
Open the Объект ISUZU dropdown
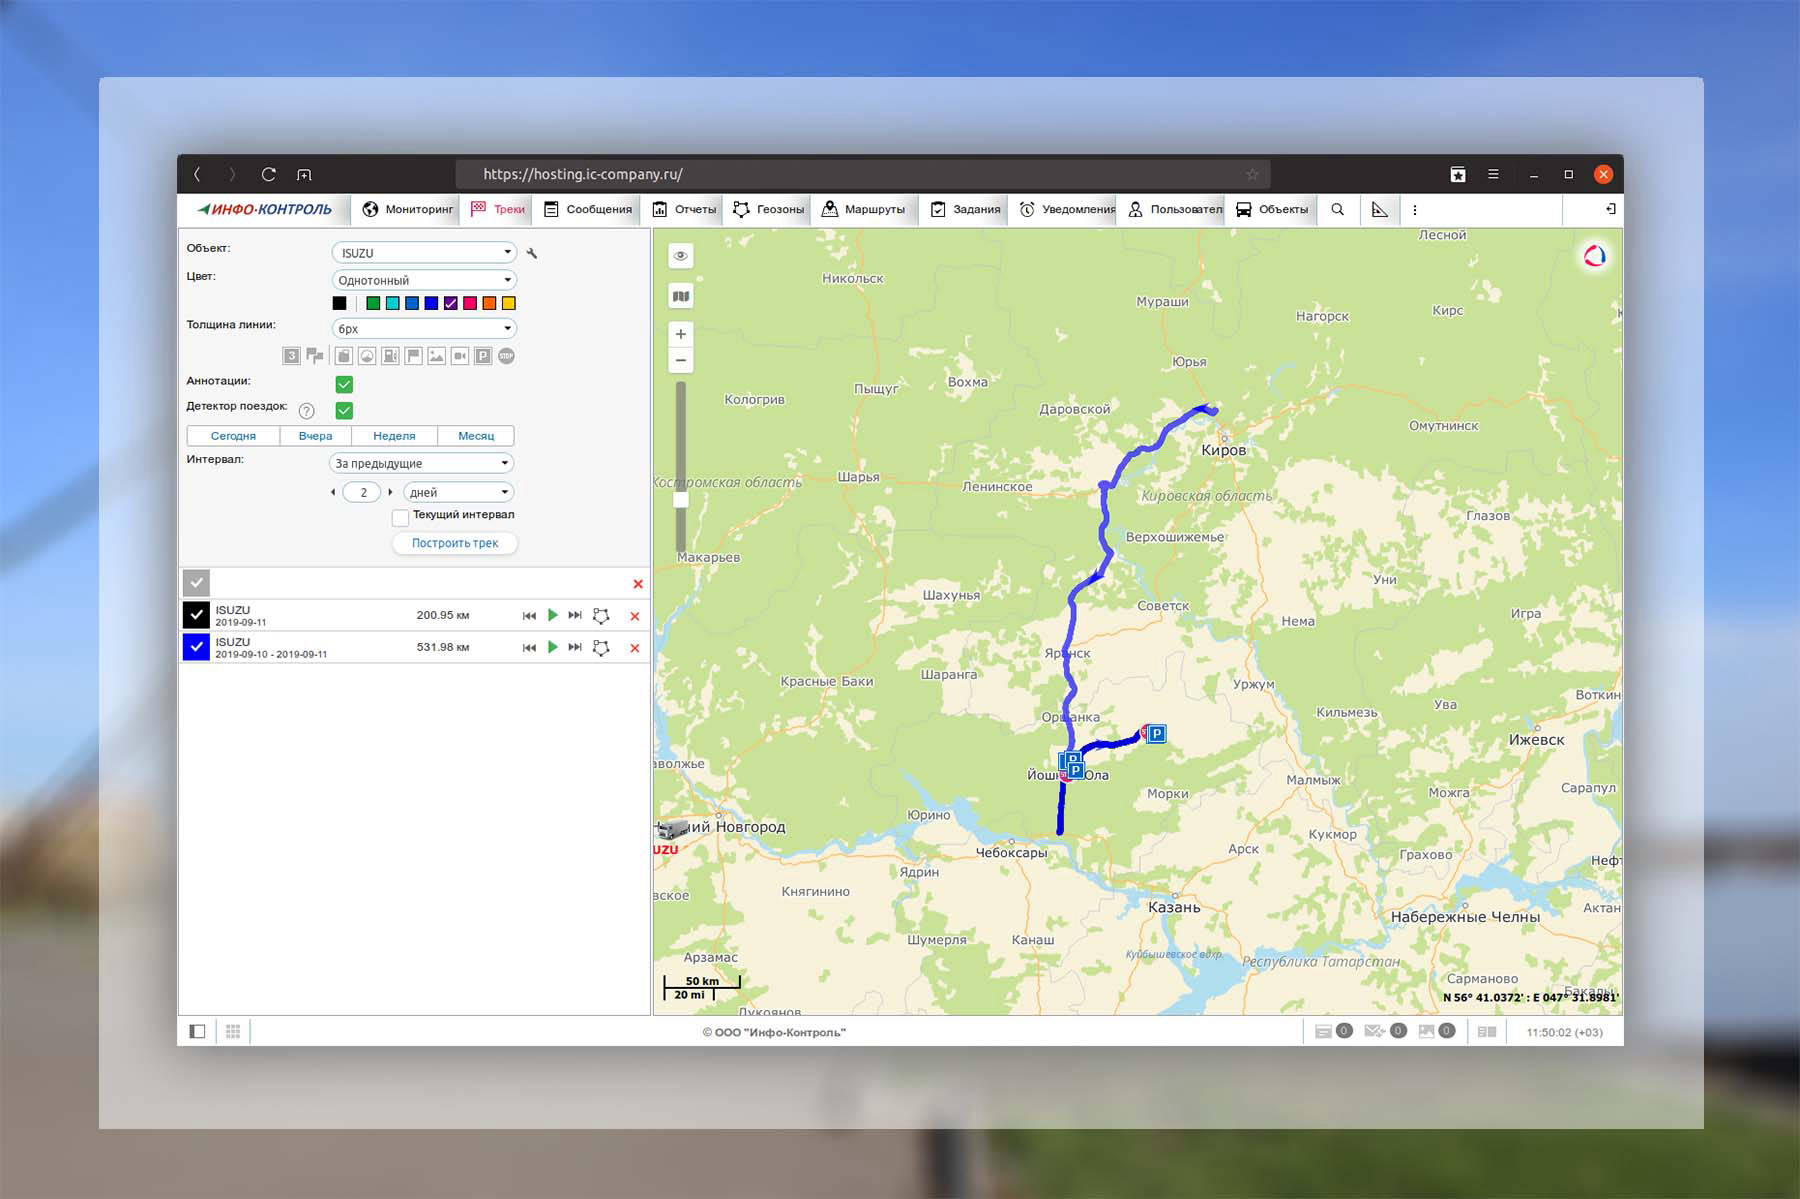click(424, 253)
